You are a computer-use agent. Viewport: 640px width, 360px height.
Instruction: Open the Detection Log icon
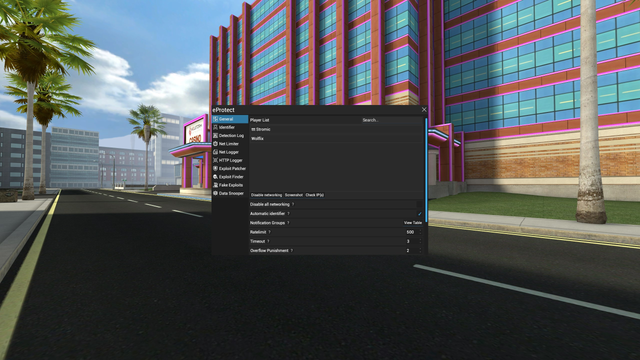(x=216, y=136)
